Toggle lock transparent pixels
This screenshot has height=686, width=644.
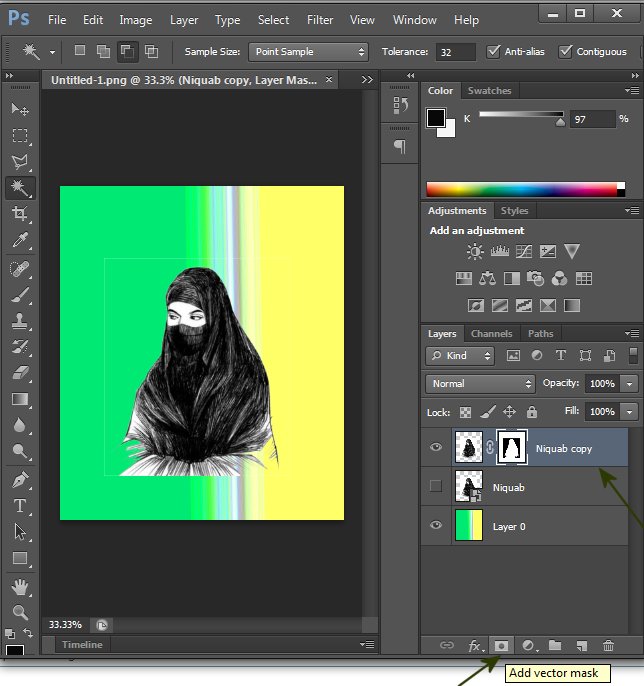[466, 412]
